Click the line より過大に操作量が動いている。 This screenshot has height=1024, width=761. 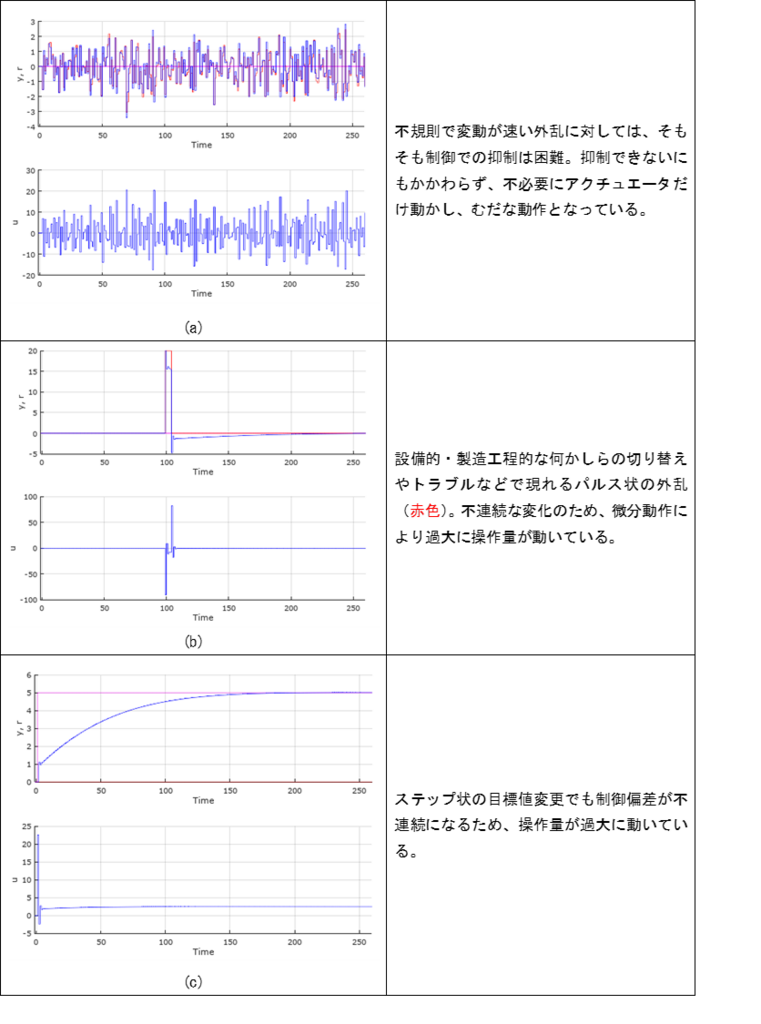pos(506,537)
